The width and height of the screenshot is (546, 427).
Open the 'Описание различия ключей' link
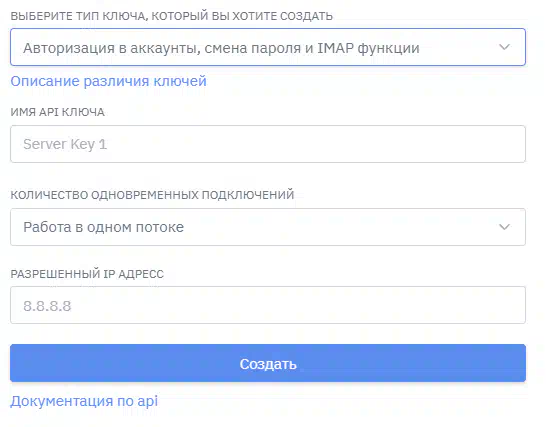point(108,81)
